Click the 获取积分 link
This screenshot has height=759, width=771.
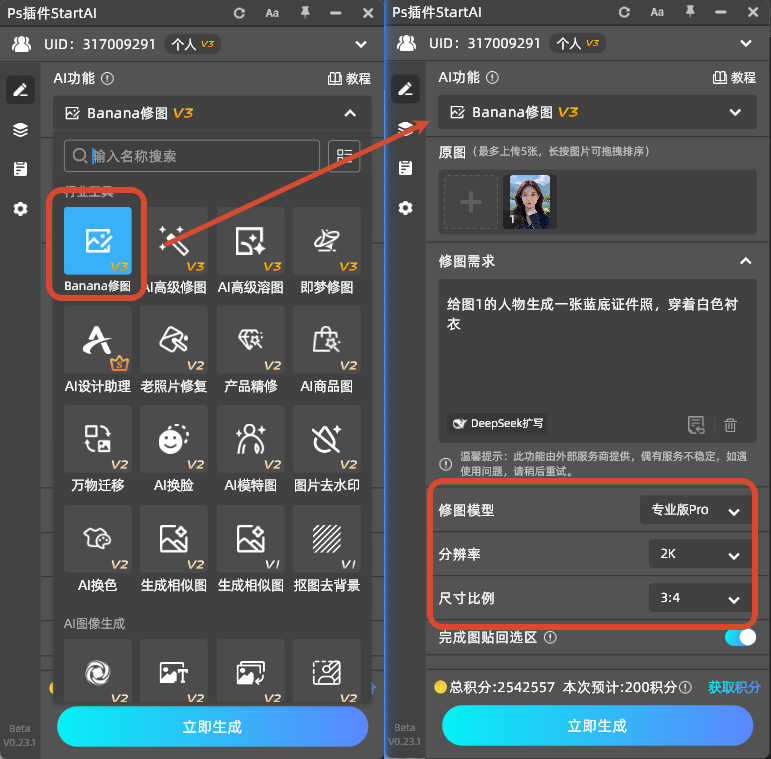pyautogui.click(x=734, y=687)
